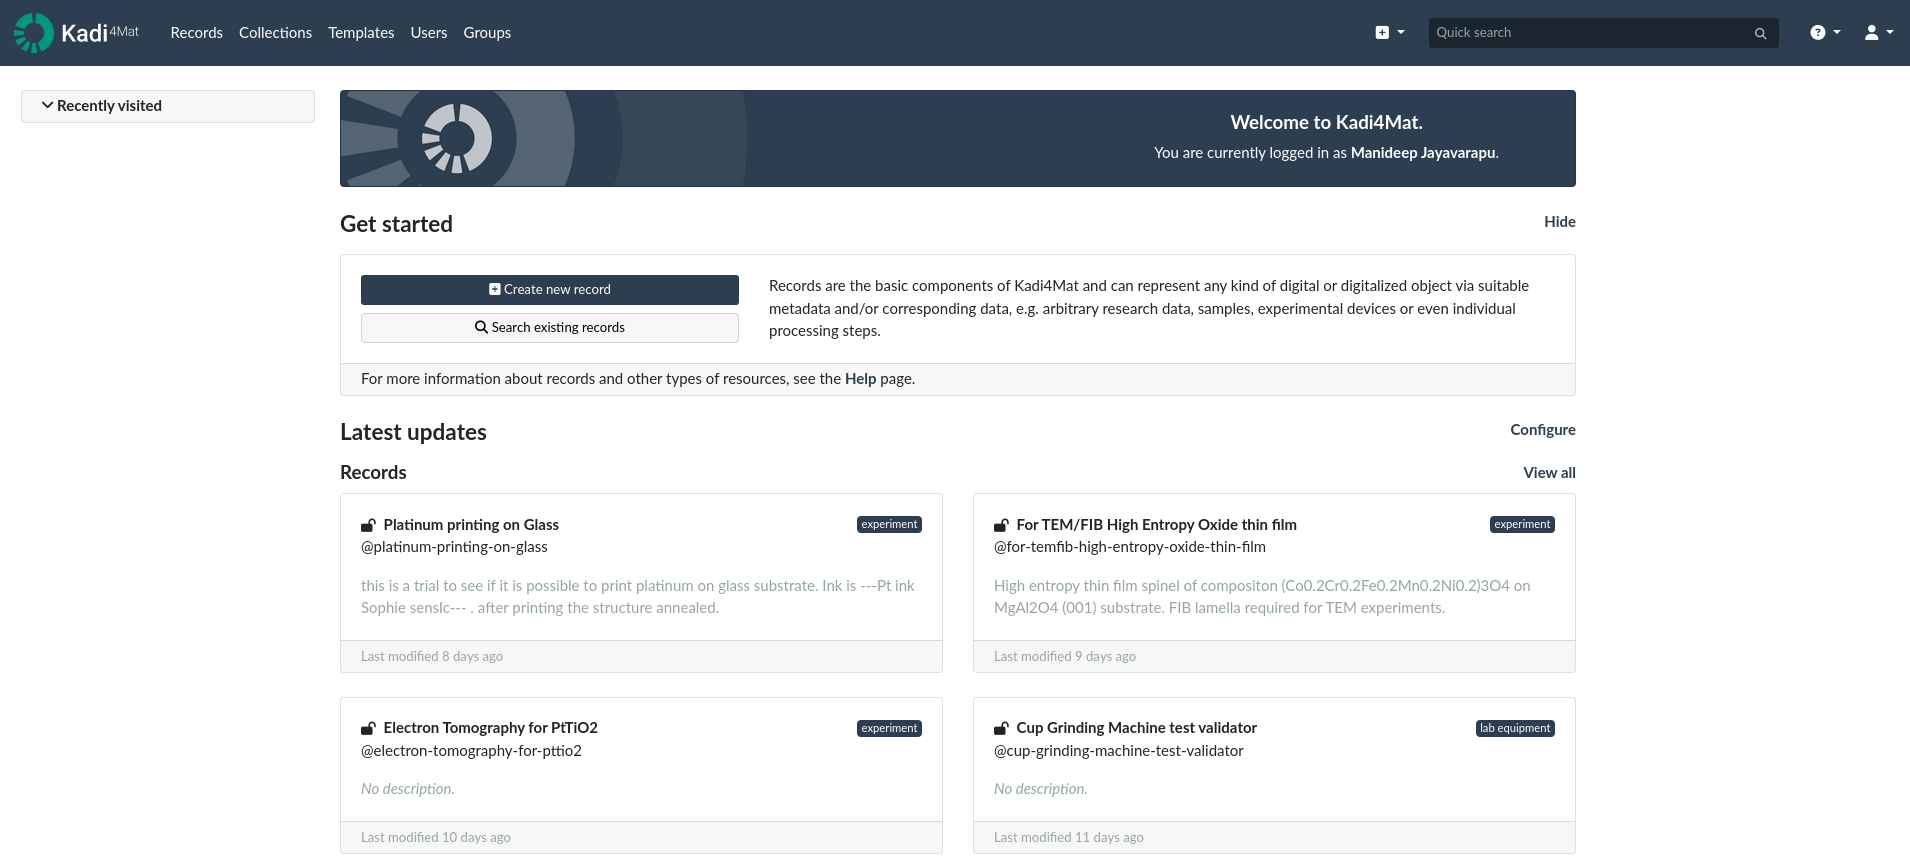The height and width of the screenshot is (866, 1910).
Task: Click Last modified 9 days ago text
Action: pos(1065,657)
